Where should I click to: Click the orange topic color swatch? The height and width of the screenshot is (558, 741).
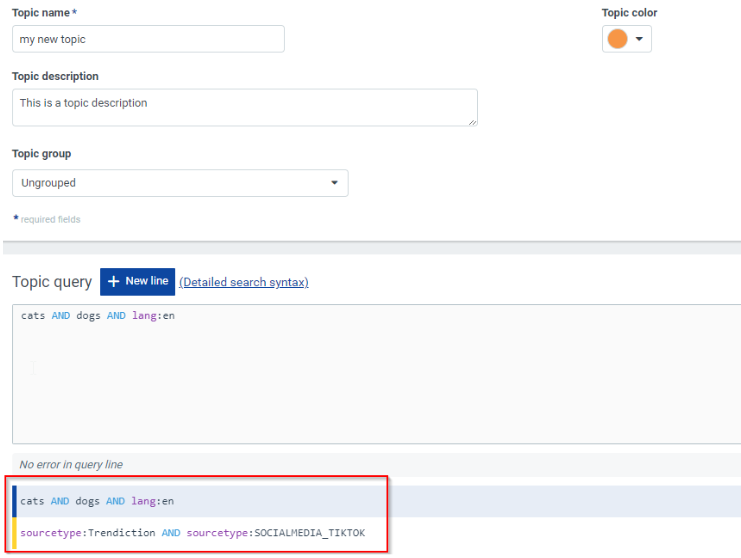[617, 39]
